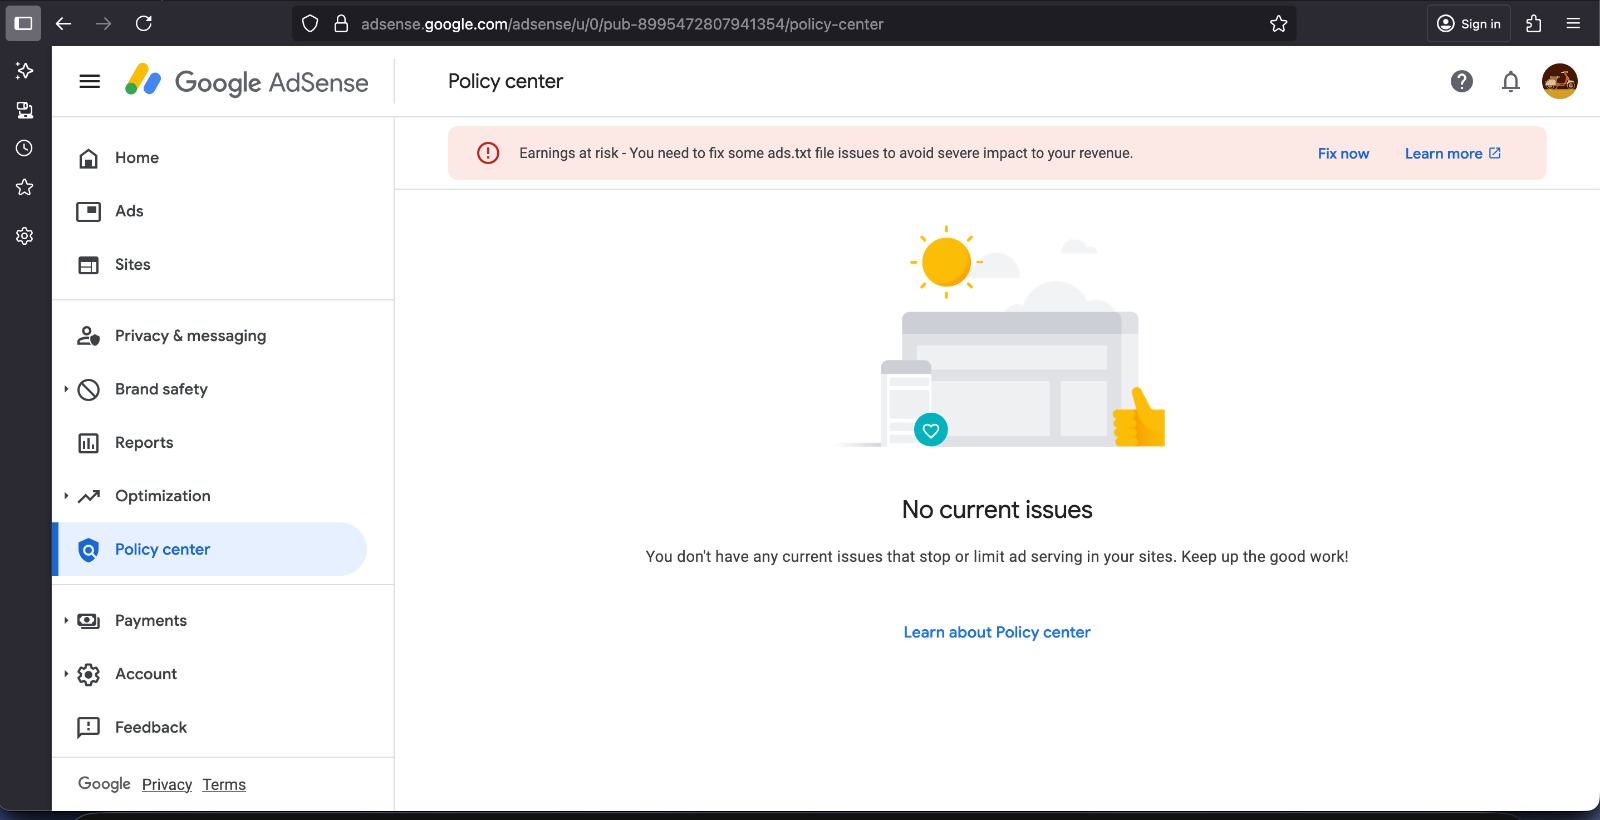Select Sites in the sidebar
Image resolution: width=1600 pixels, height=820 pixels.
coord(132,265)
